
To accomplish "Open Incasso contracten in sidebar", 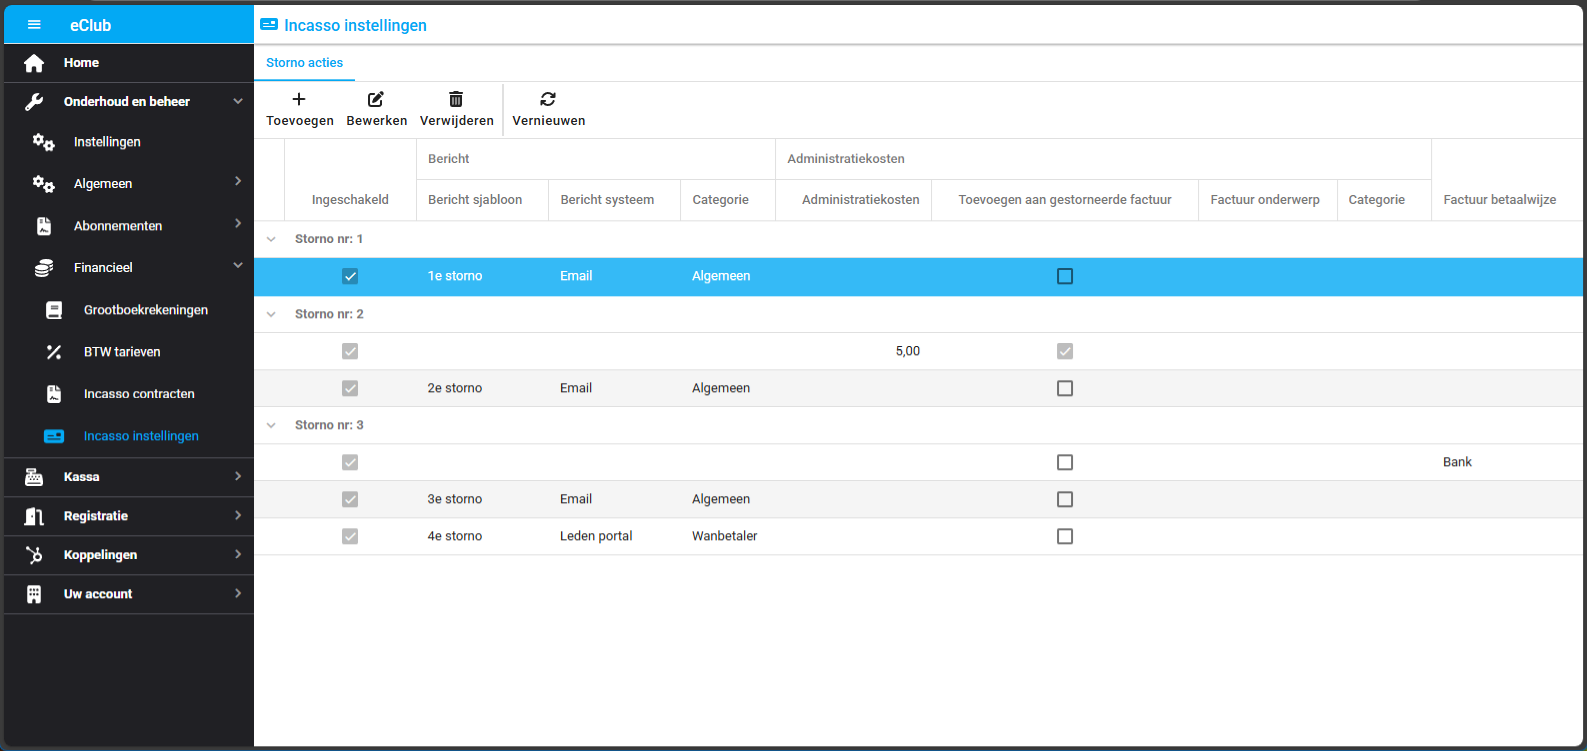I will click(x=139, y=394).
